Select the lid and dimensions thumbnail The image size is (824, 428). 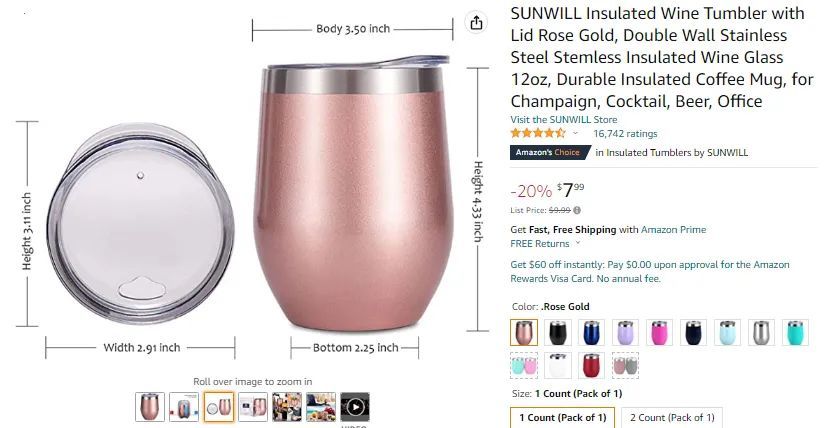[x=219, y=407]
